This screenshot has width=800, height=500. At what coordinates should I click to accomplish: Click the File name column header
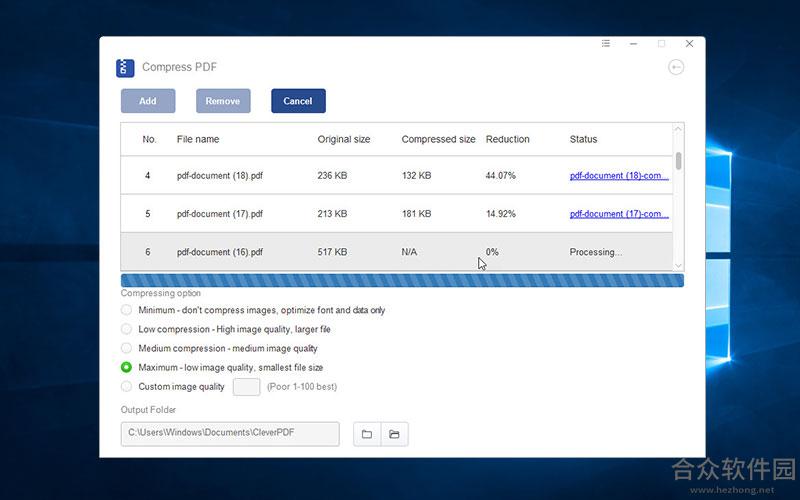pyautogui.click(x=198, y=139)
